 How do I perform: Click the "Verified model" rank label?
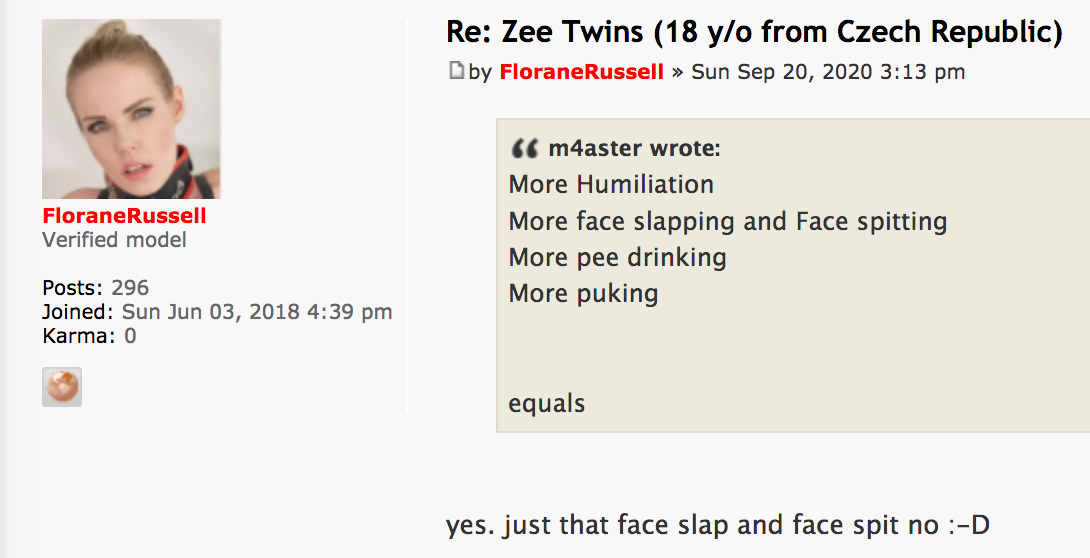114,240
